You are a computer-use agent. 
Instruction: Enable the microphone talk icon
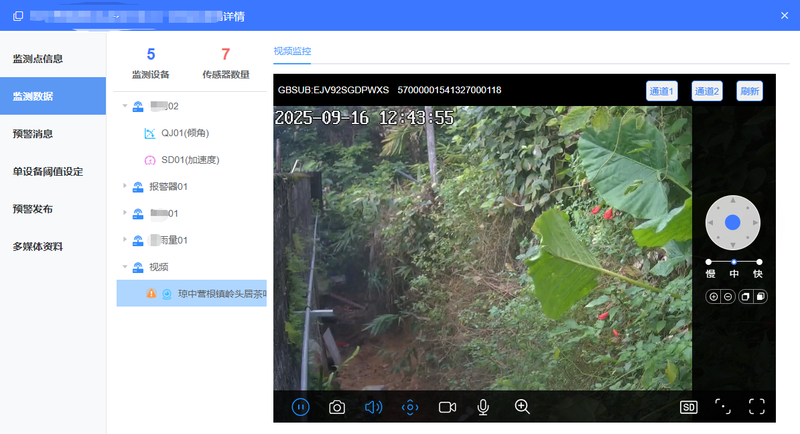(x=484, y=407)
